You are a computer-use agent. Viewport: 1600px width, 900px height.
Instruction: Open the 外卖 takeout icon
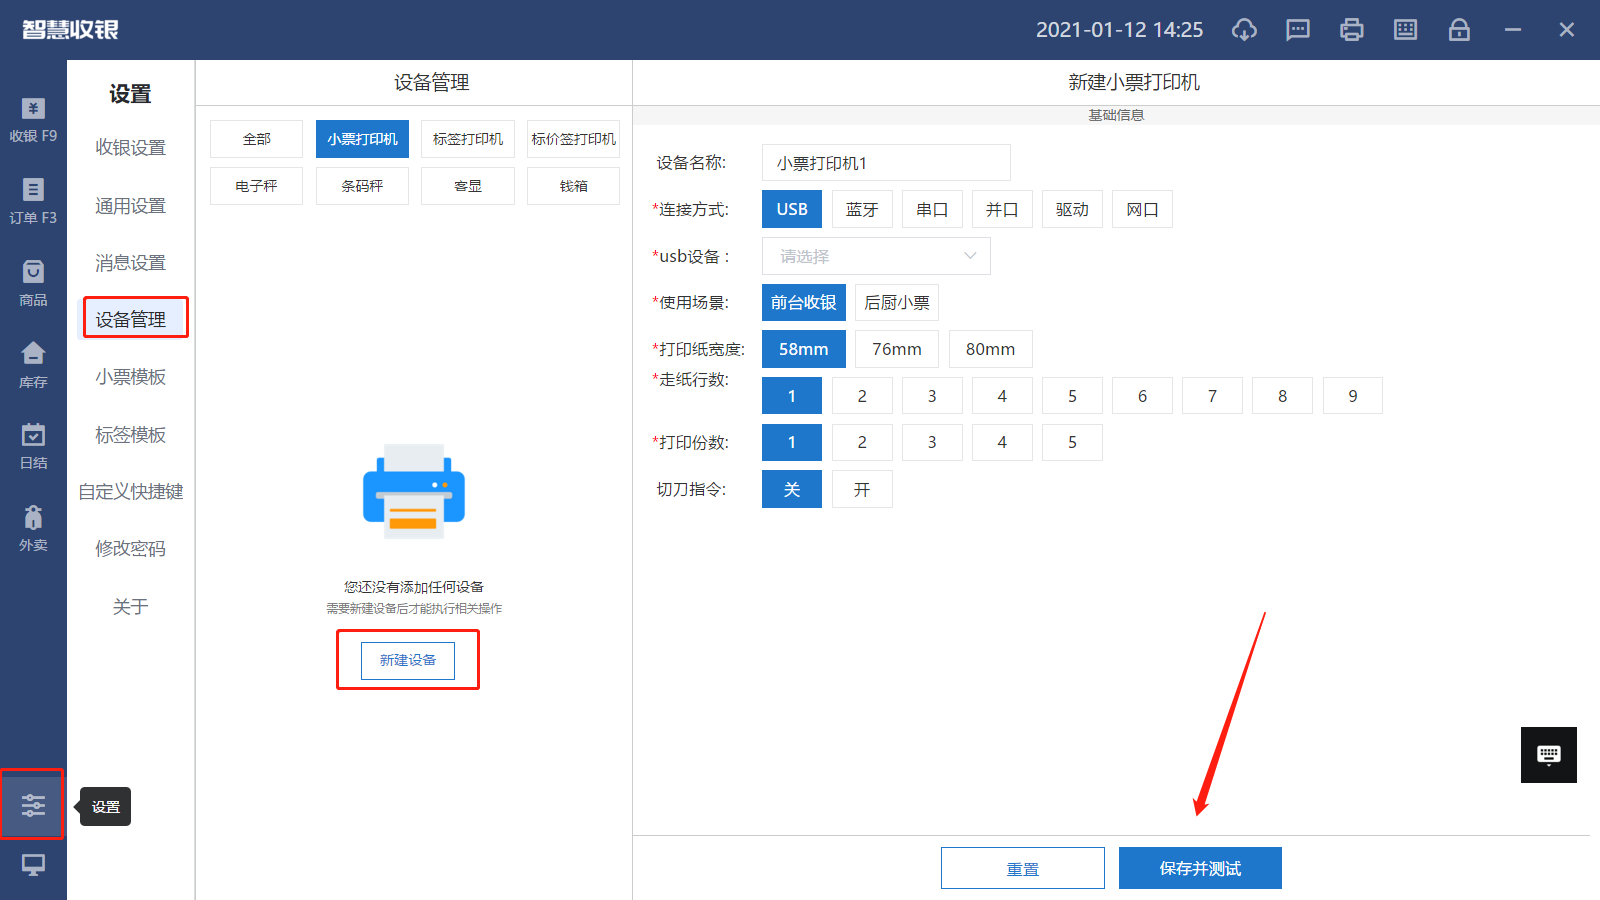(33, 528)
